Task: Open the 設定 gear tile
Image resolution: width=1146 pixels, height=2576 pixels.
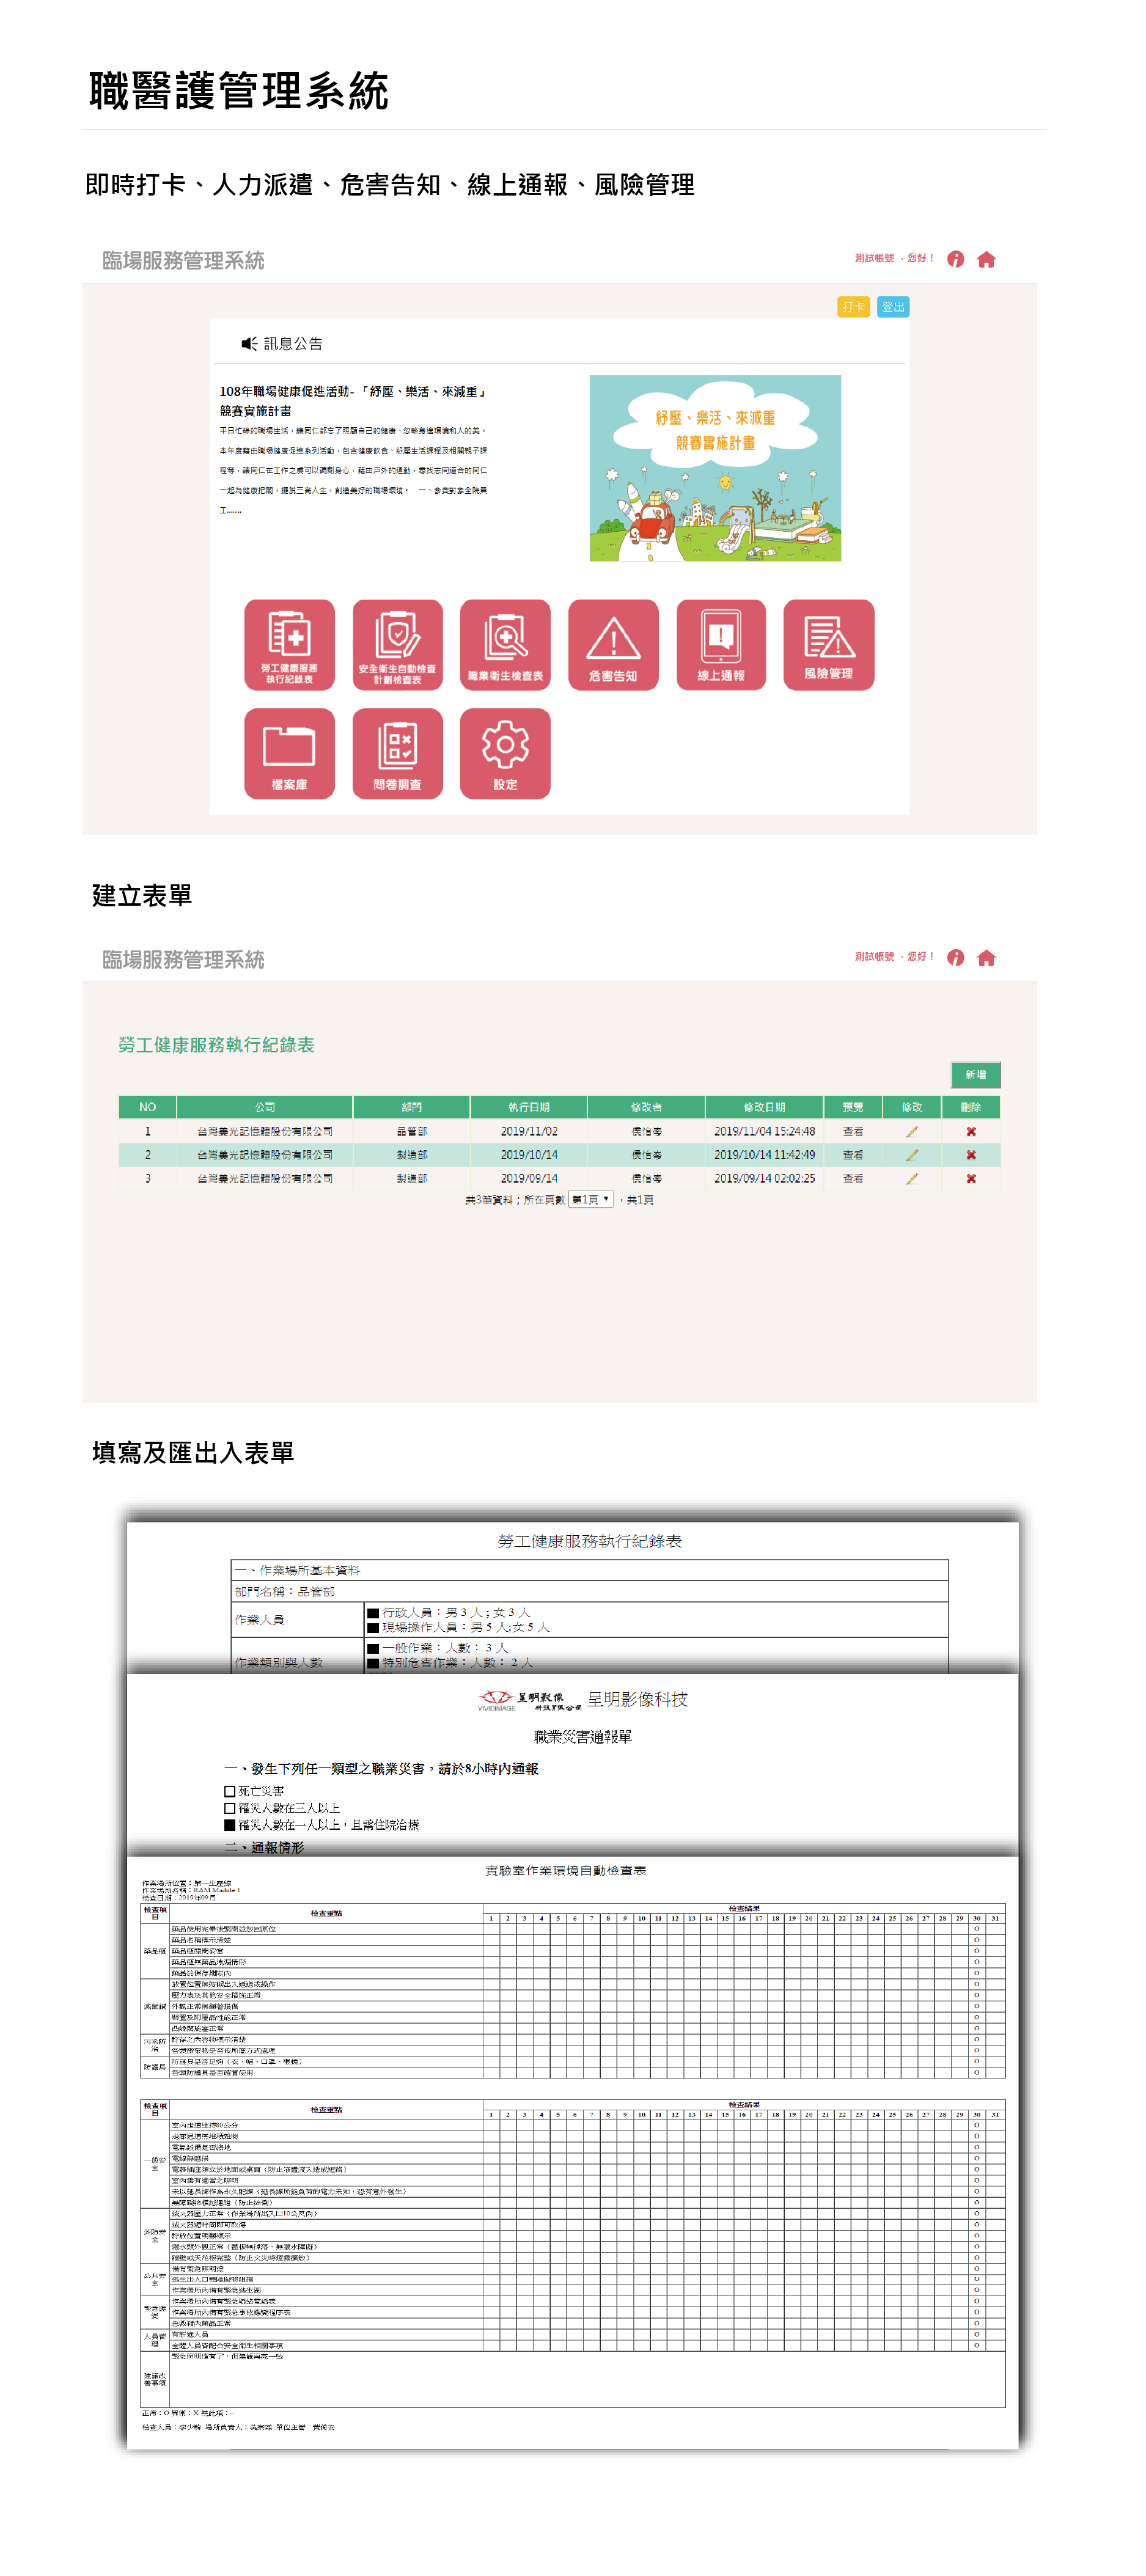Action: 505,754
